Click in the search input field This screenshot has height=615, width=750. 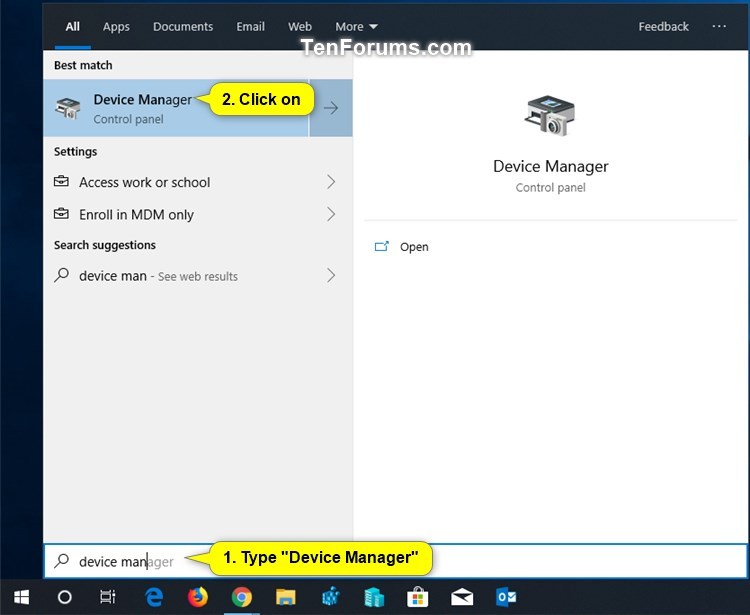[395, 560]
